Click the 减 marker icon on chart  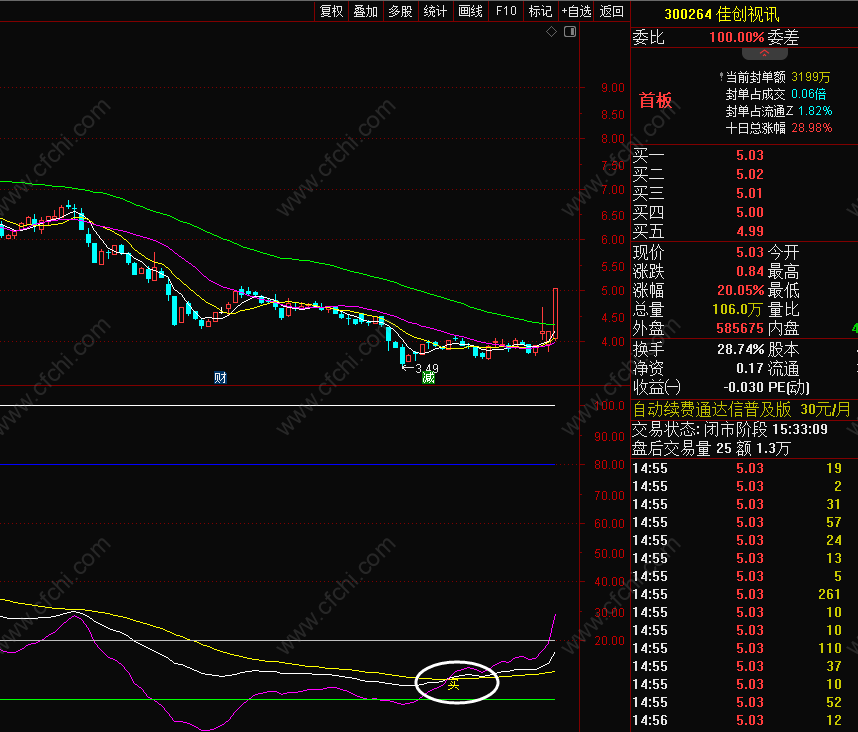tap(428, 377)
